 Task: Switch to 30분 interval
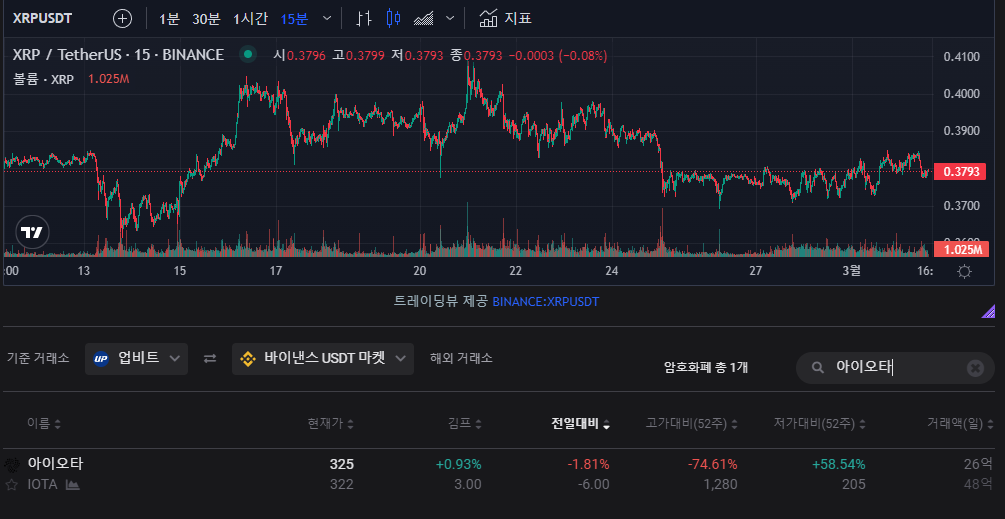[206, 19]
